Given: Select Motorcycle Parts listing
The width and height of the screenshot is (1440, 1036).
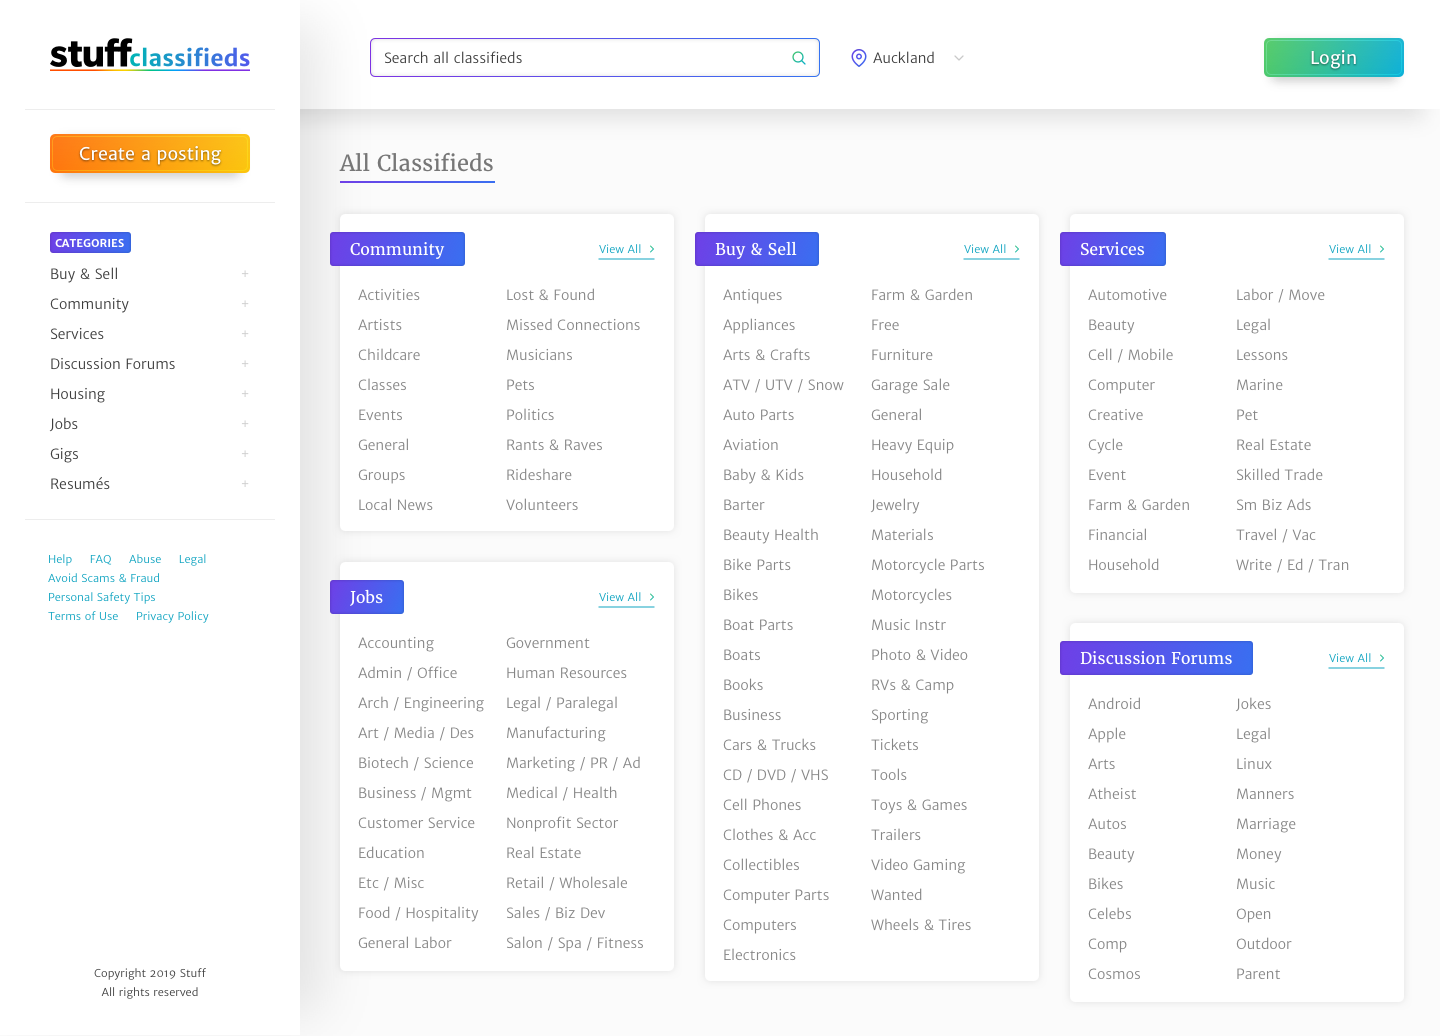Looking at the screenshot, I should pos(928,565).
